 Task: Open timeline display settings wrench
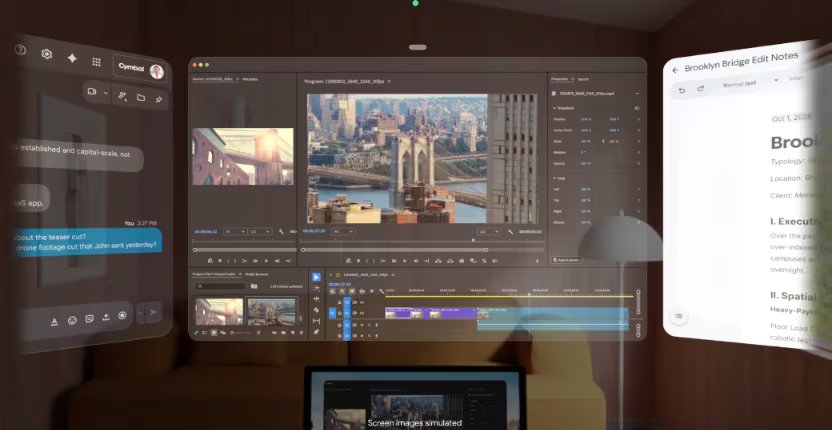click(x=382, y=291)
